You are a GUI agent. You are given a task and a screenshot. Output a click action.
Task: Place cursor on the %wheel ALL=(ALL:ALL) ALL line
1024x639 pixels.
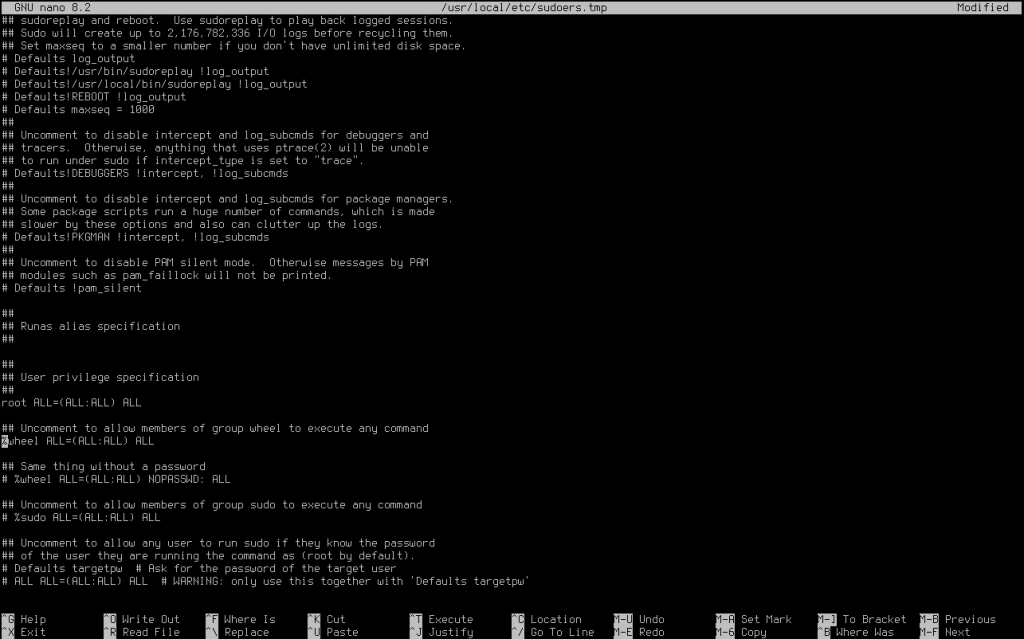[70, 440]
